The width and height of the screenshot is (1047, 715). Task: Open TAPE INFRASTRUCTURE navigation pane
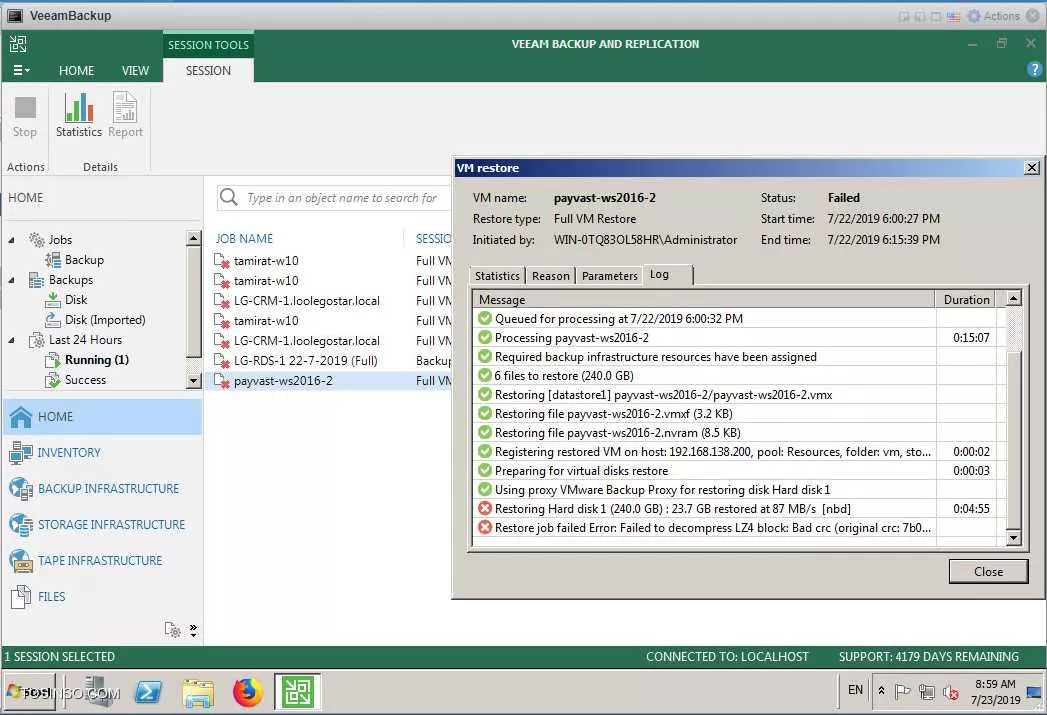tap(102, 561)
